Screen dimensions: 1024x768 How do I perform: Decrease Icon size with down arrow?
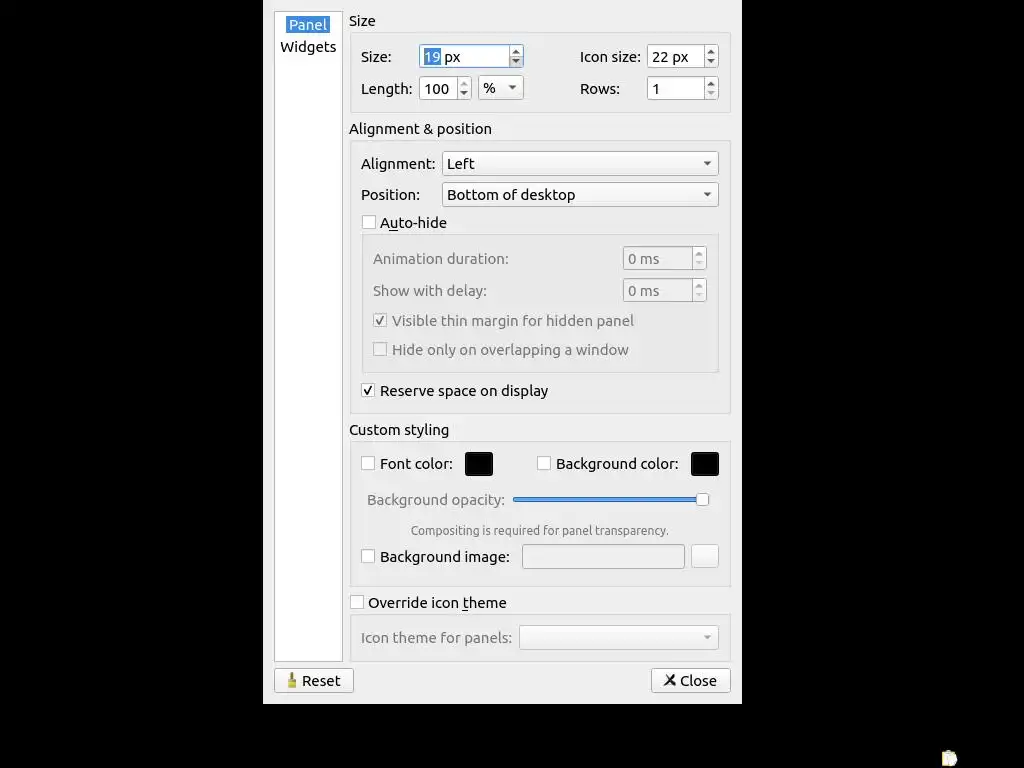[711, 62]
